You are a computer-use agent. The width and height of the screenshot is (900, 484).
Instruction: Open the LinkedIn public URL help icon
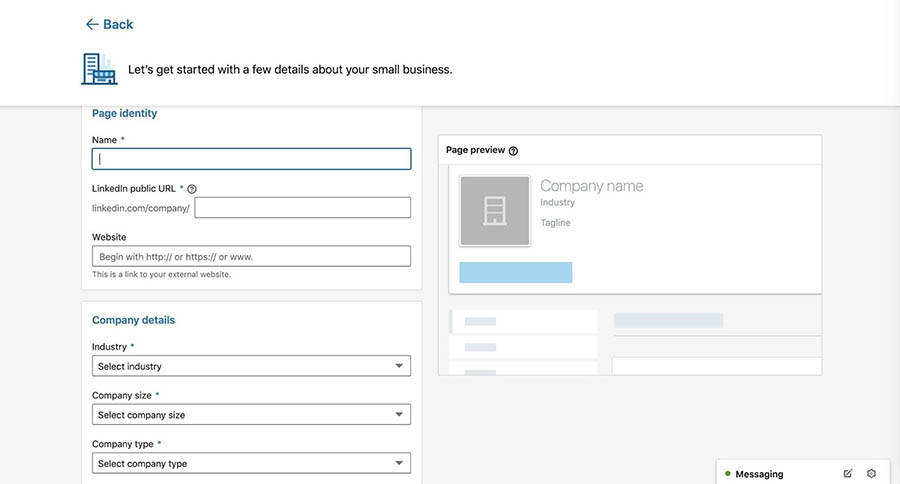pyautogui.click(x=192, y=188)
